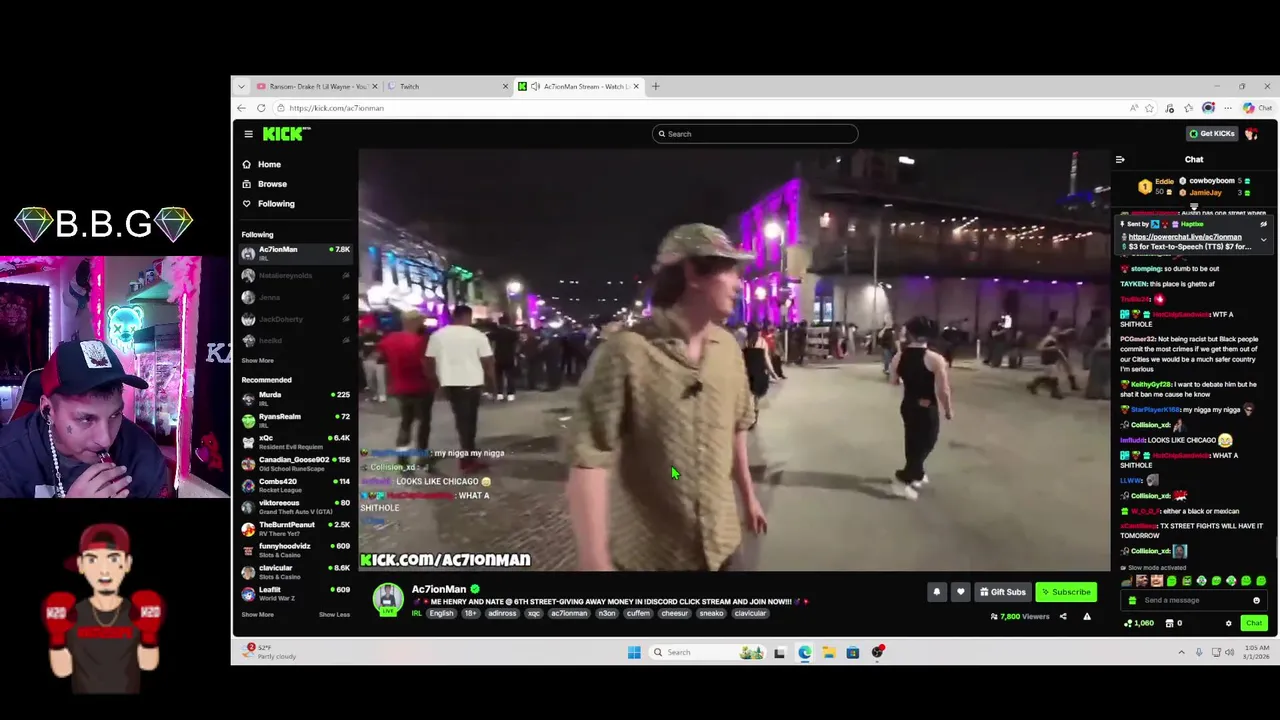Viewport: 1280px width, 720px height.
Task: Open Combs420 recommended channel
Action: pyautogui.click(x=295, y=485)
